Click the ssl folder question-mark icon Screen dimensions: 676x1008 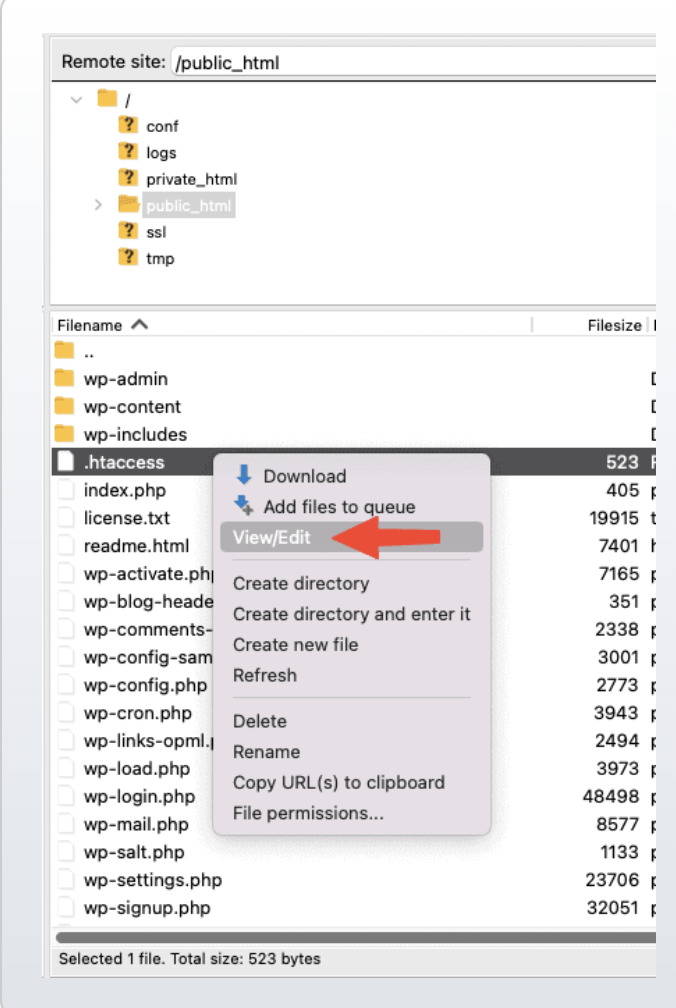(129, 230)
